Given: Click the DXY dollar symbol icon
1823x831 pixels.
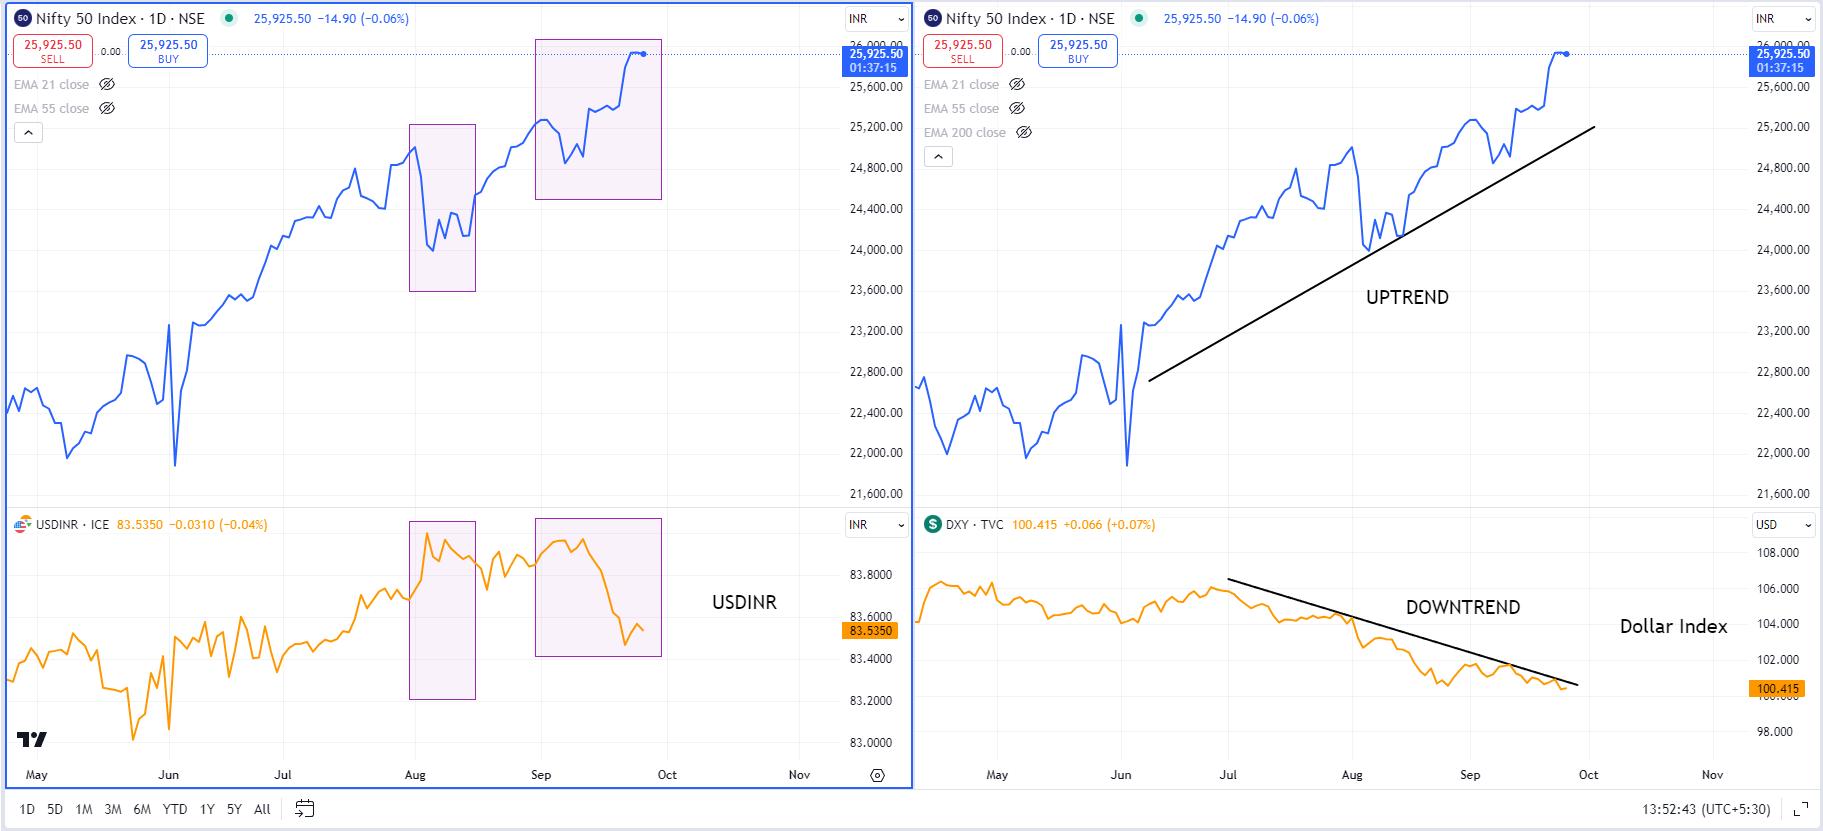Looking at the screenshot, I should [x=932, y=524].
